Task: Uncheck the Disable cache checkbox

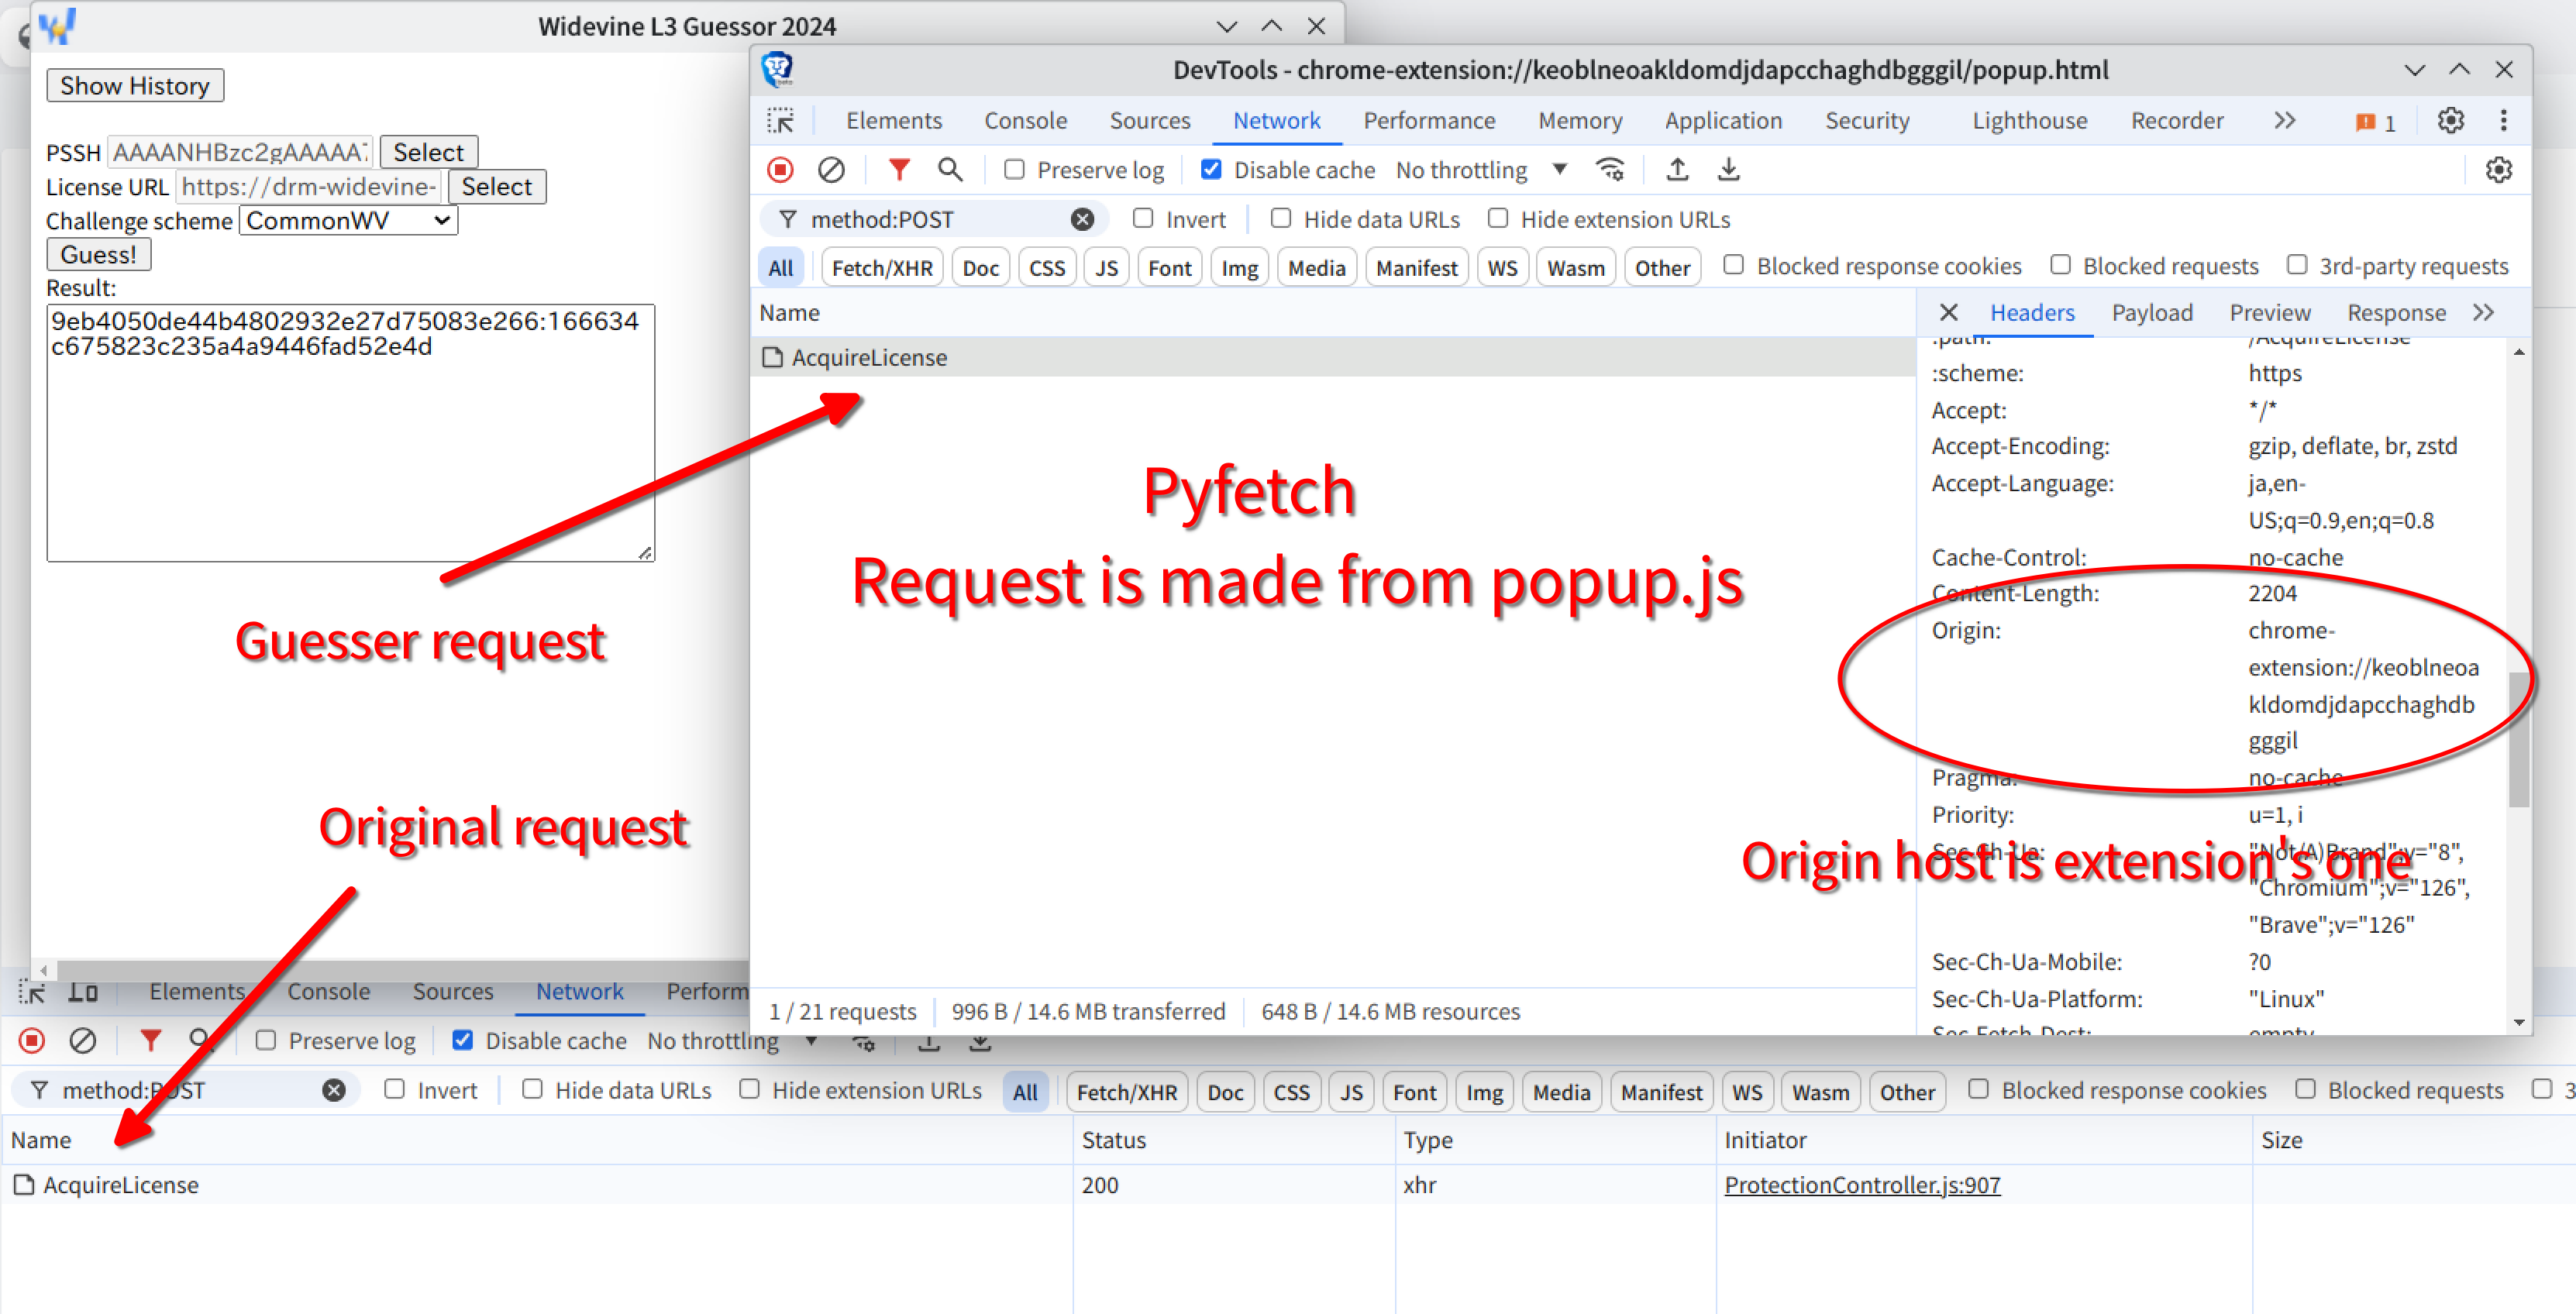Action: coord(1211,170)
